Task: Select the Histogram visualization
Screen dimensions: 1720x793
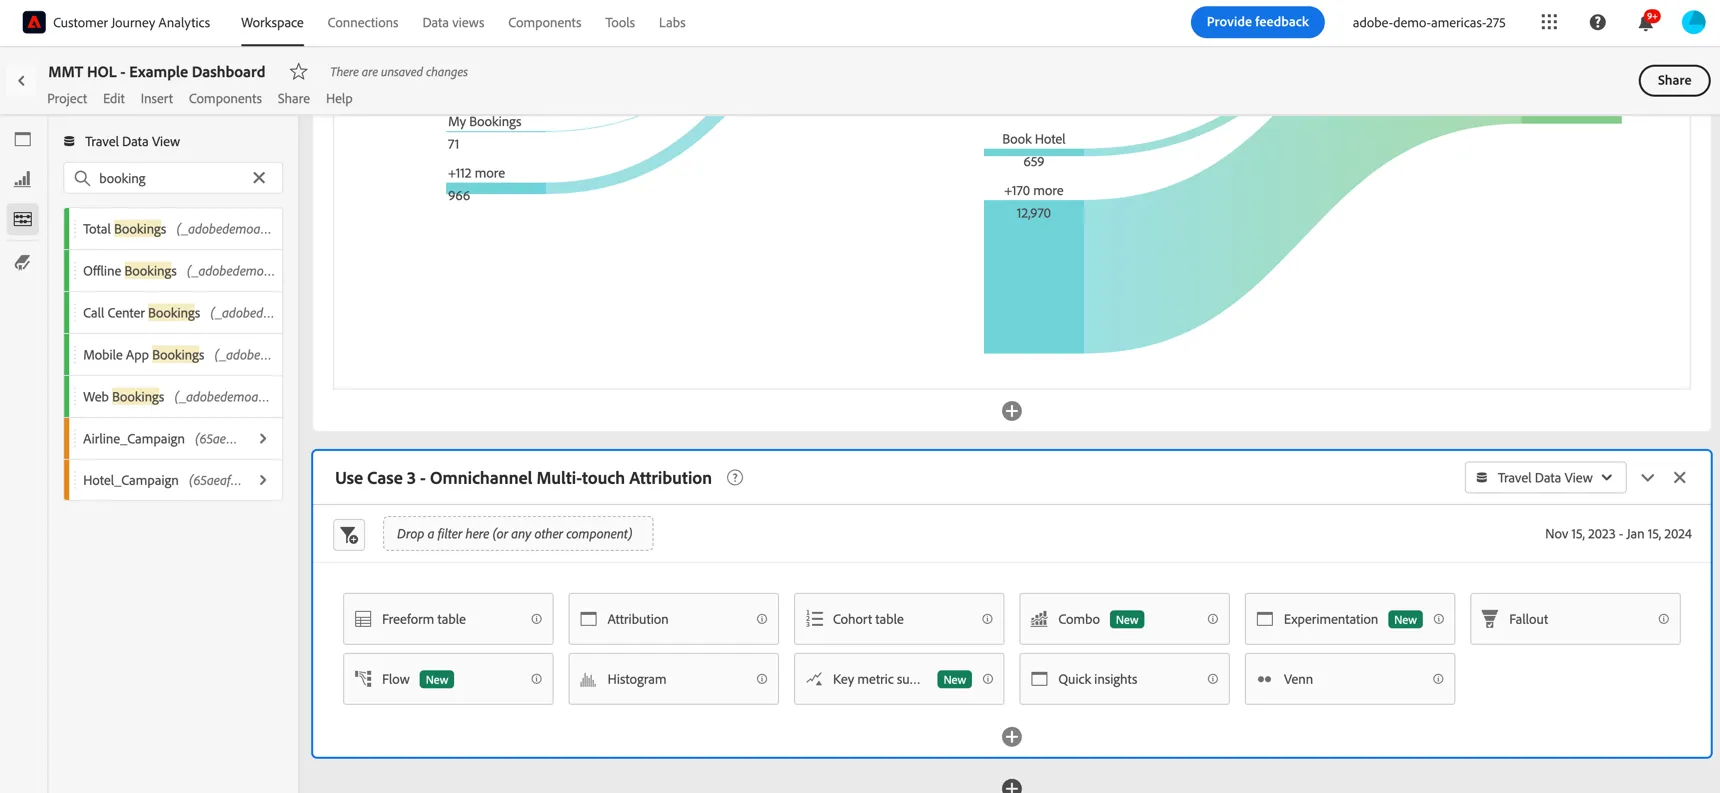Action: [673, 679]
